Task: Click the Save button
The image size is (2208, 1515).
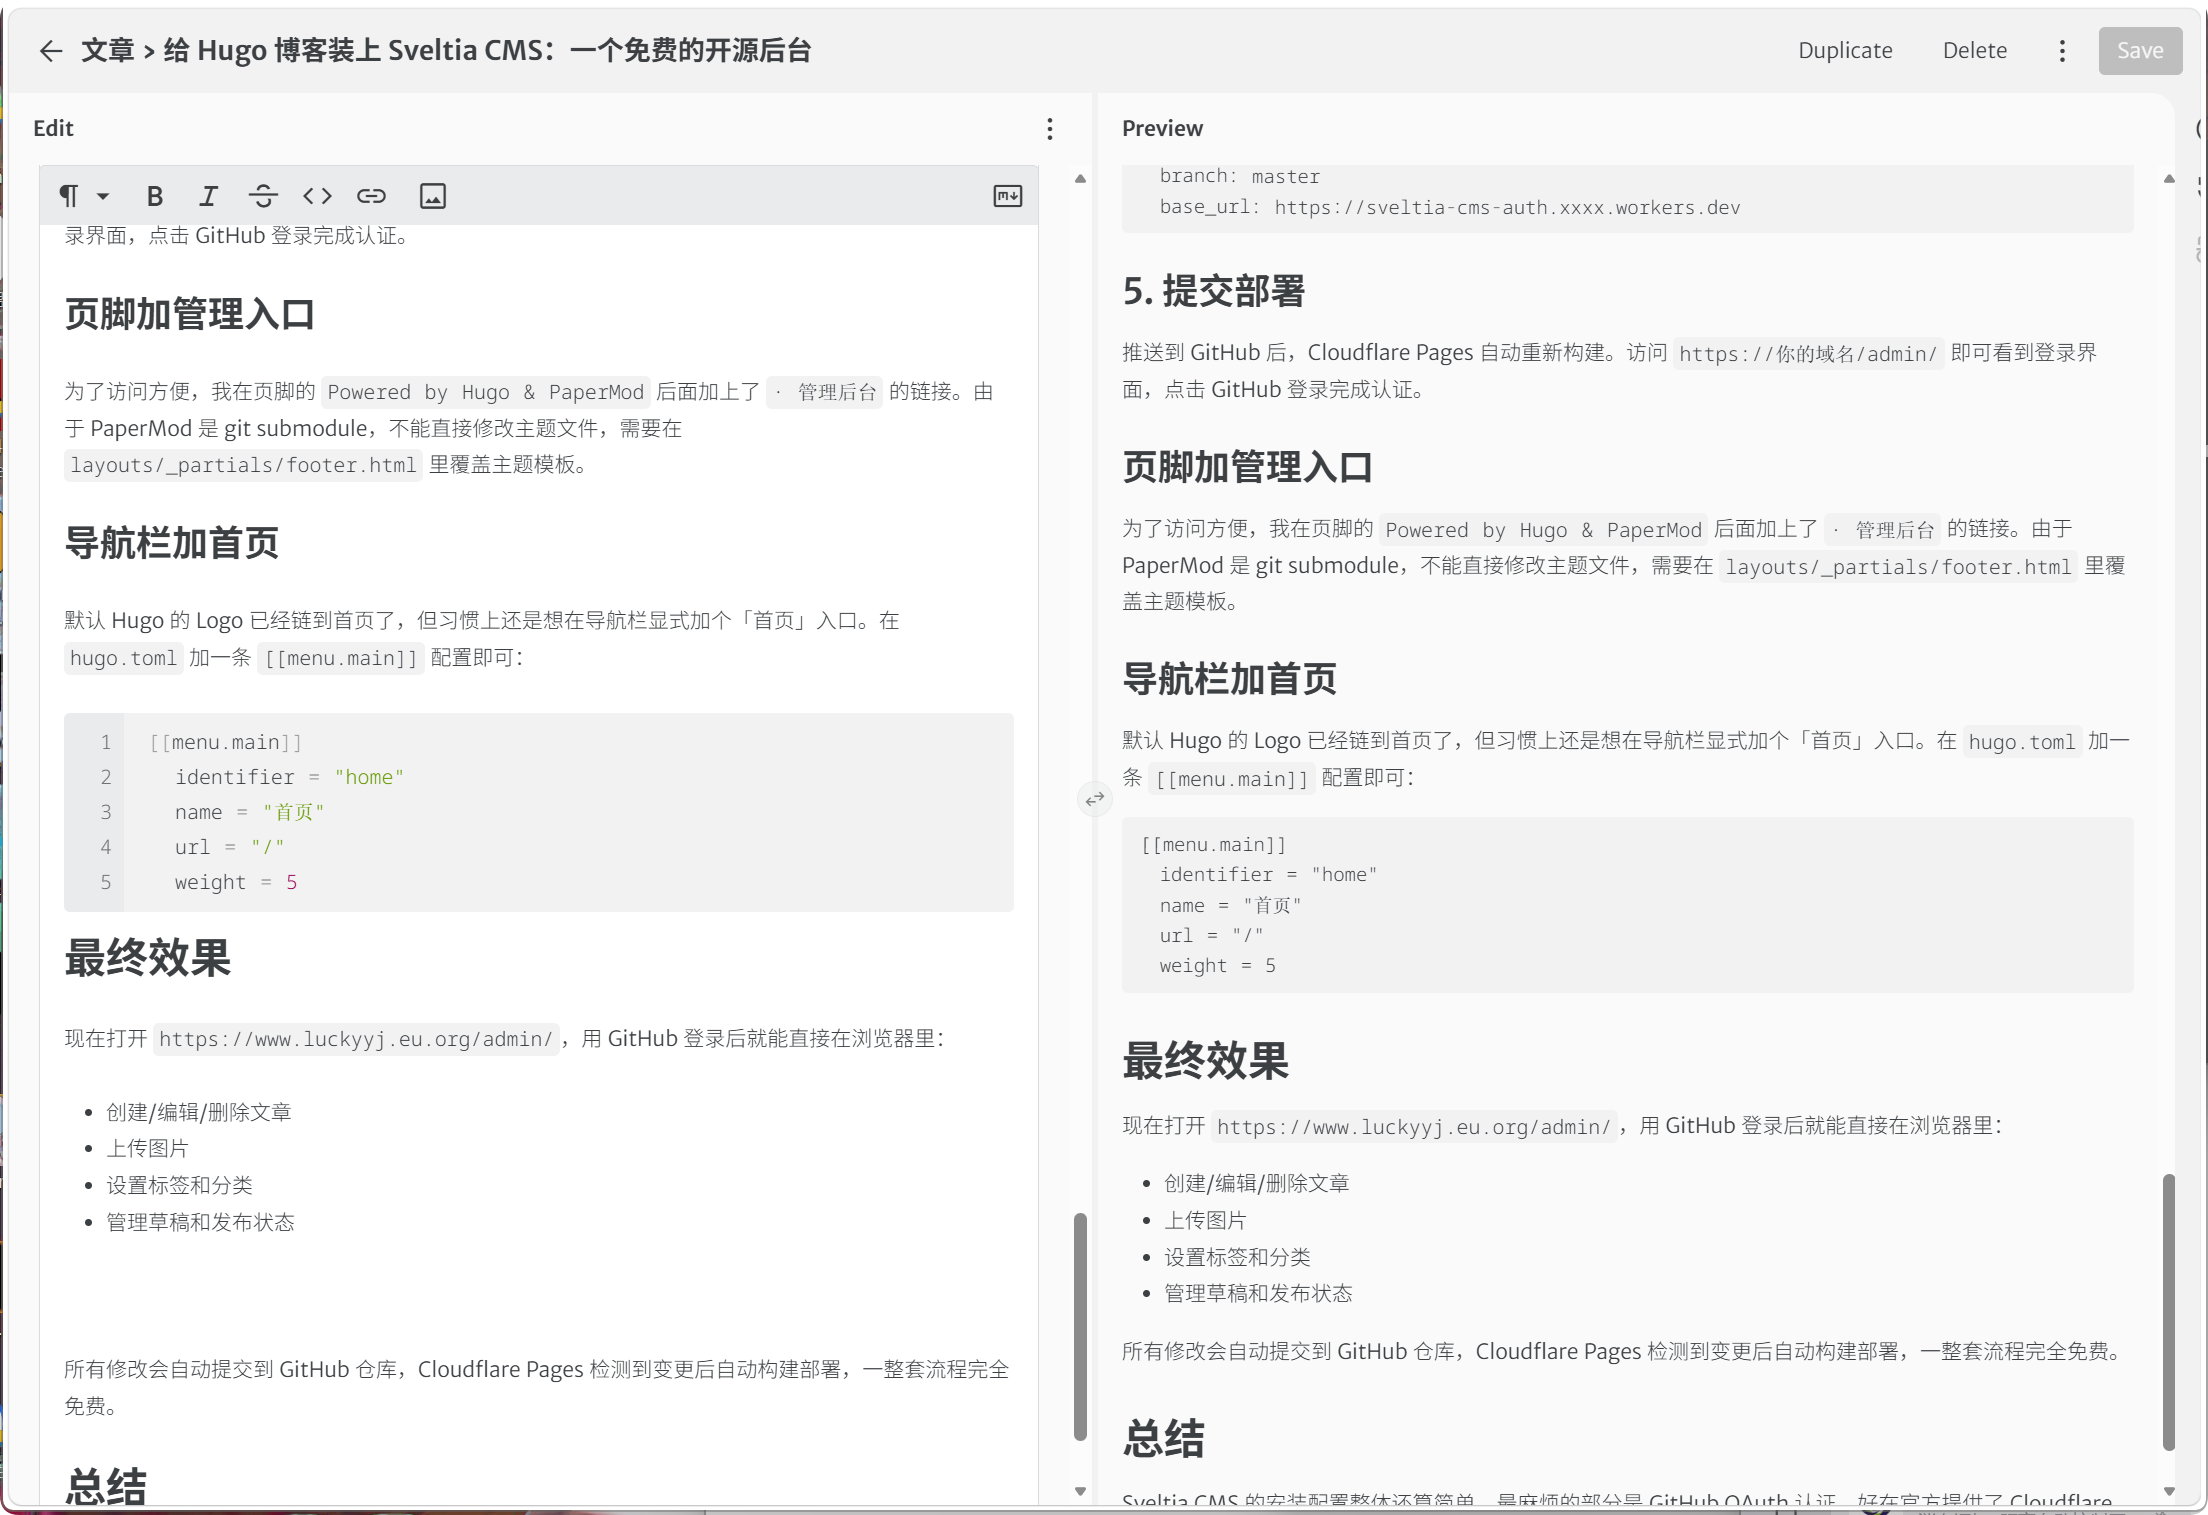Action: click(2140, 51)
